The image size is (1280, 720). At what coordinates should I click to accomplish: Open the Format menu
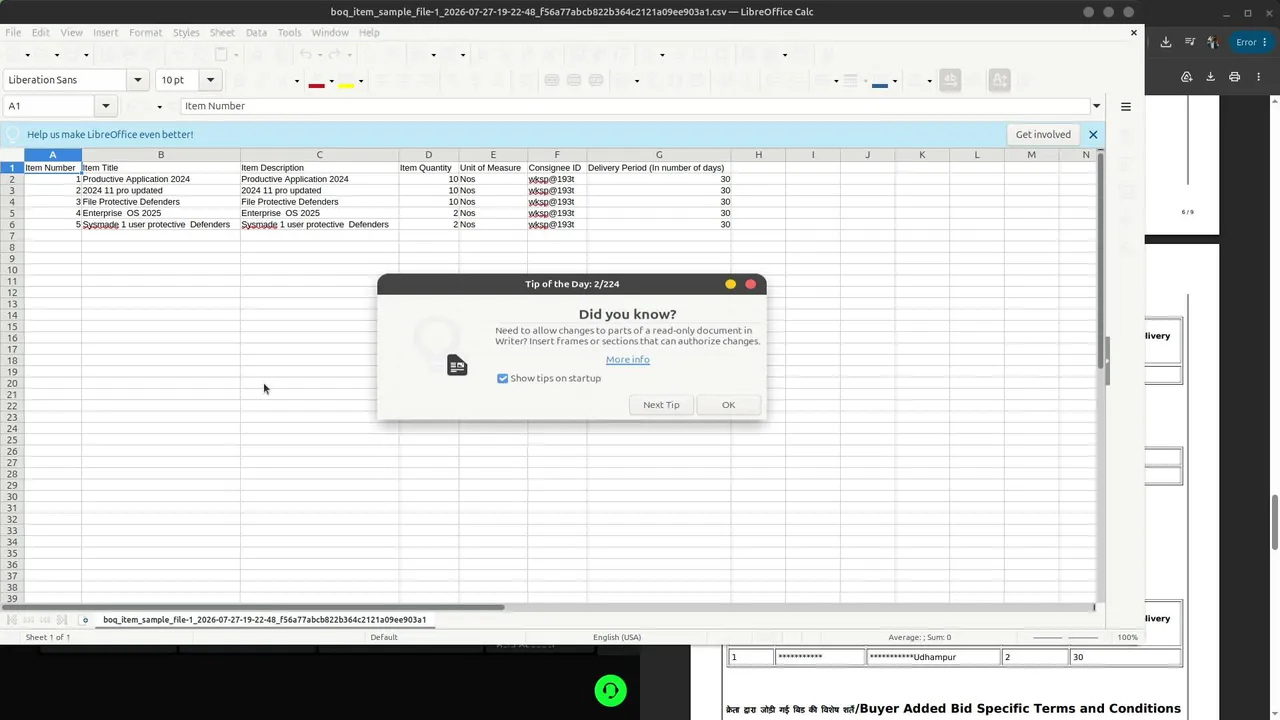(x=145, y=33)
